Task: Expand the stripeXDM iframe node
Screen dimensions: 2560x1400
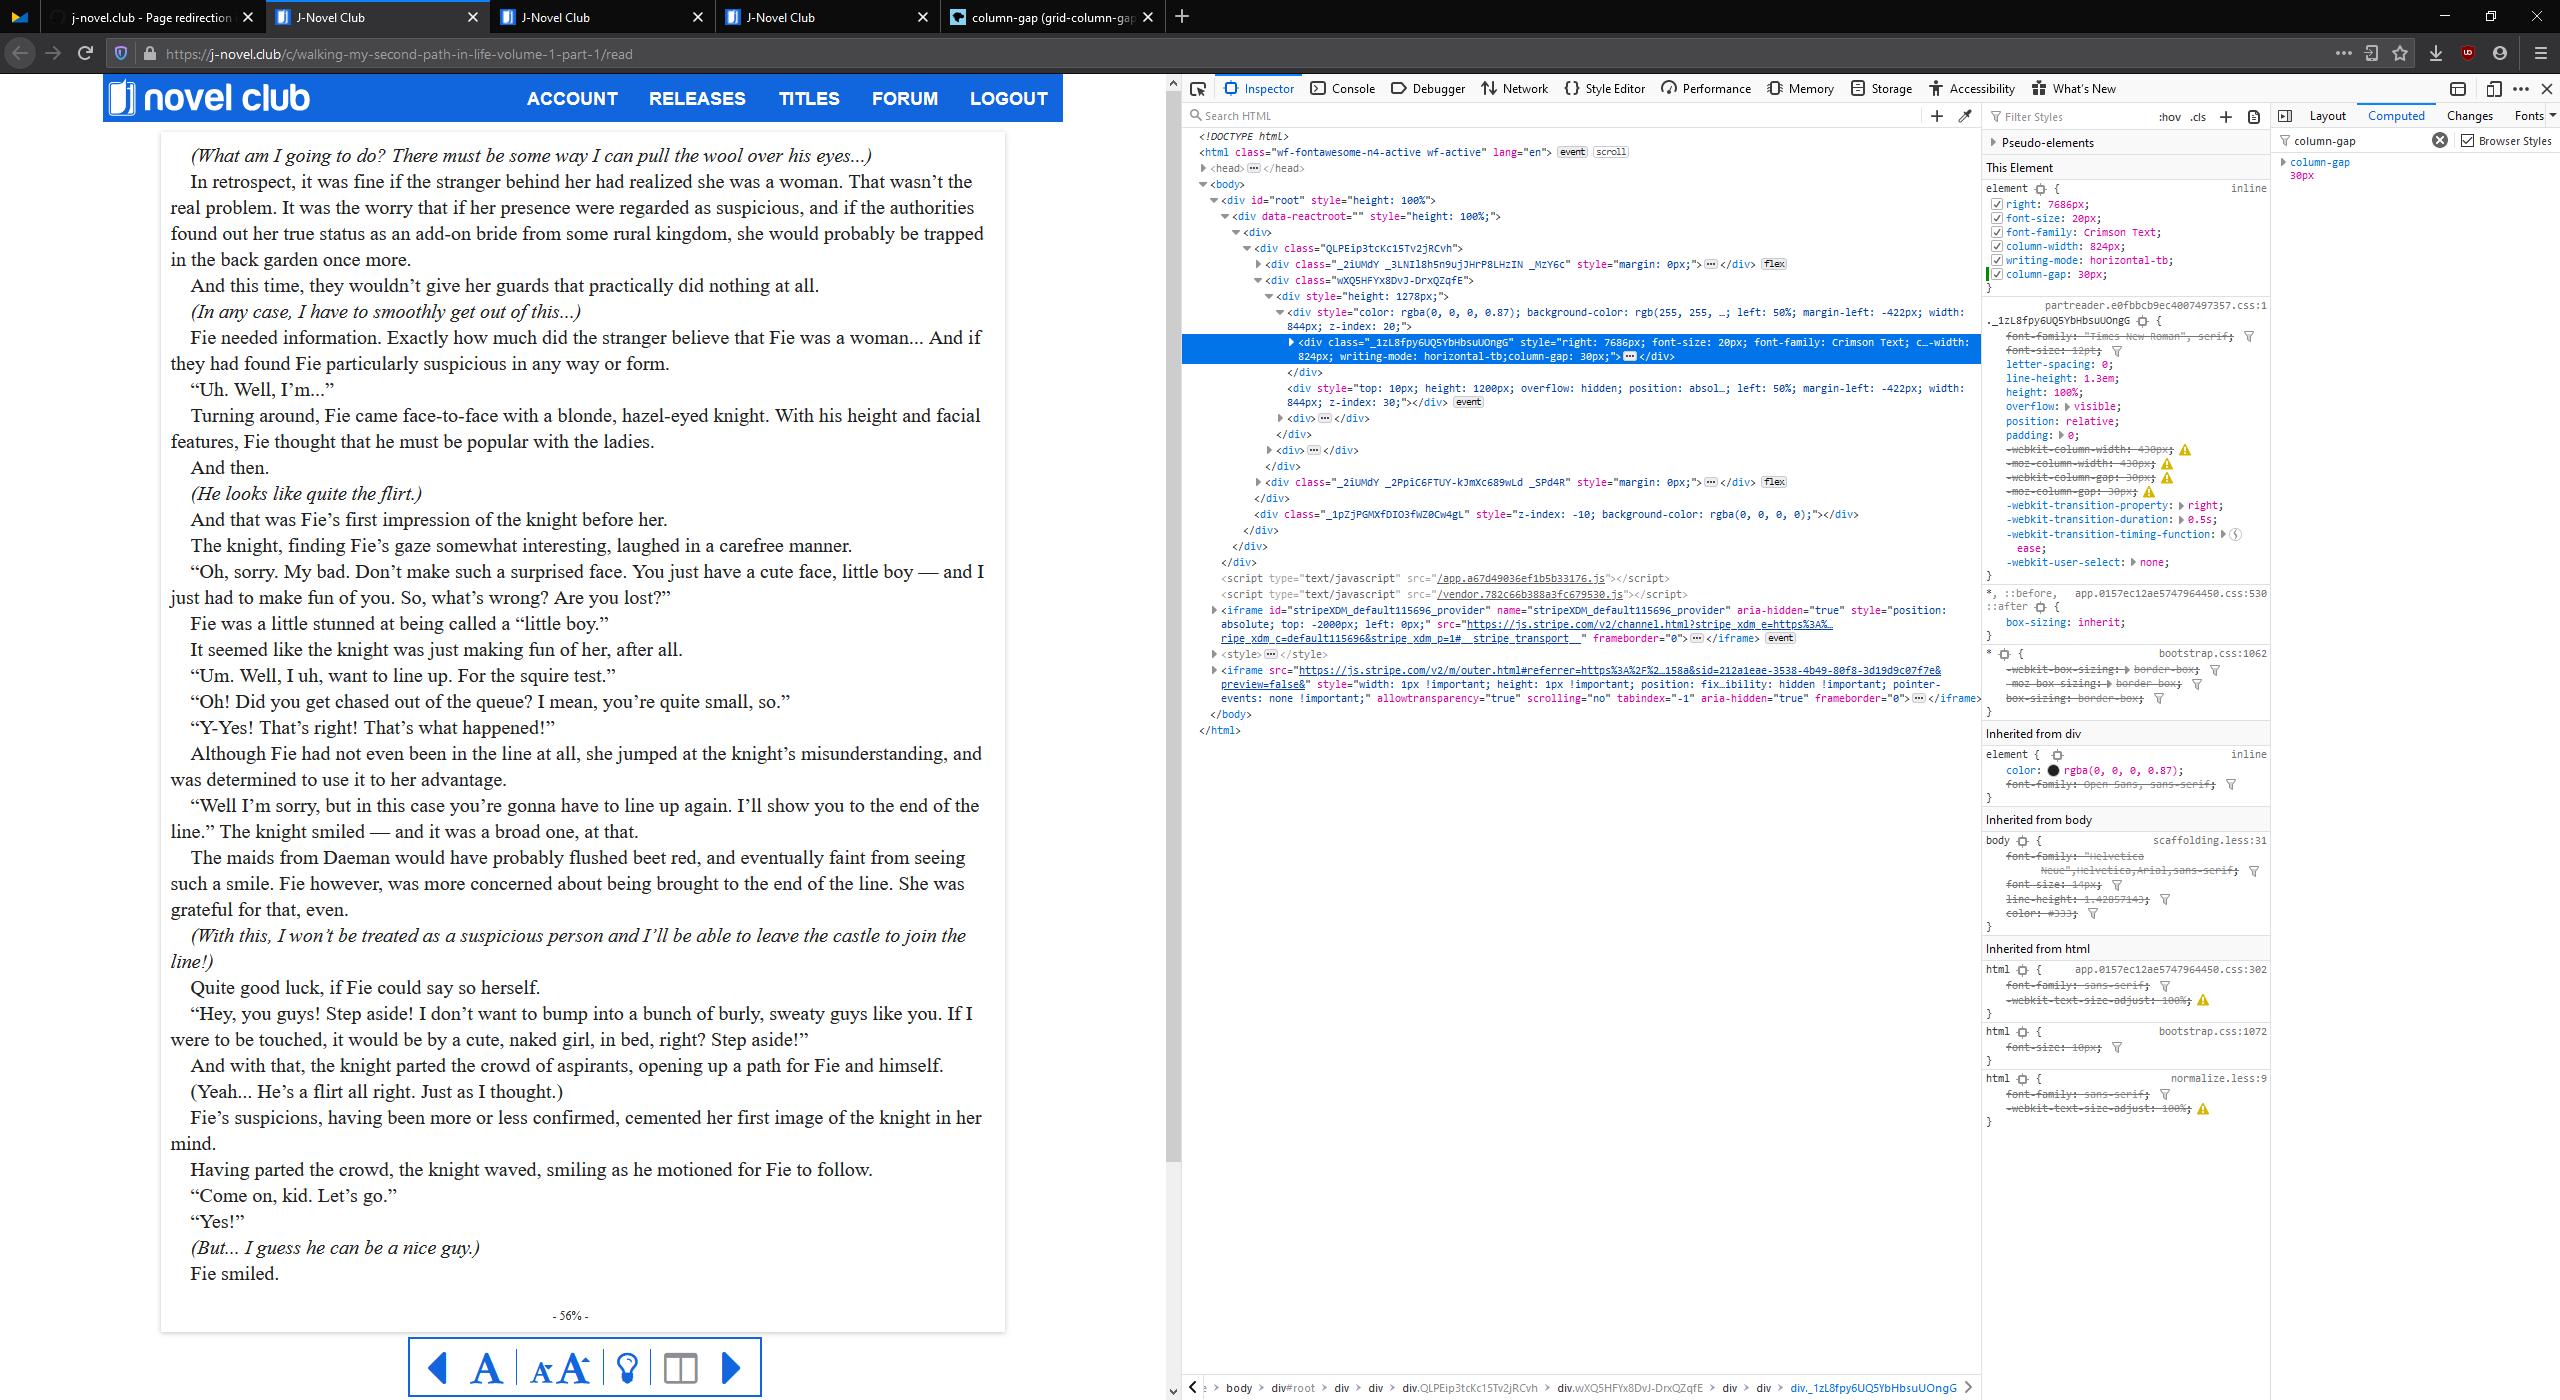Action: [1215, 610]
